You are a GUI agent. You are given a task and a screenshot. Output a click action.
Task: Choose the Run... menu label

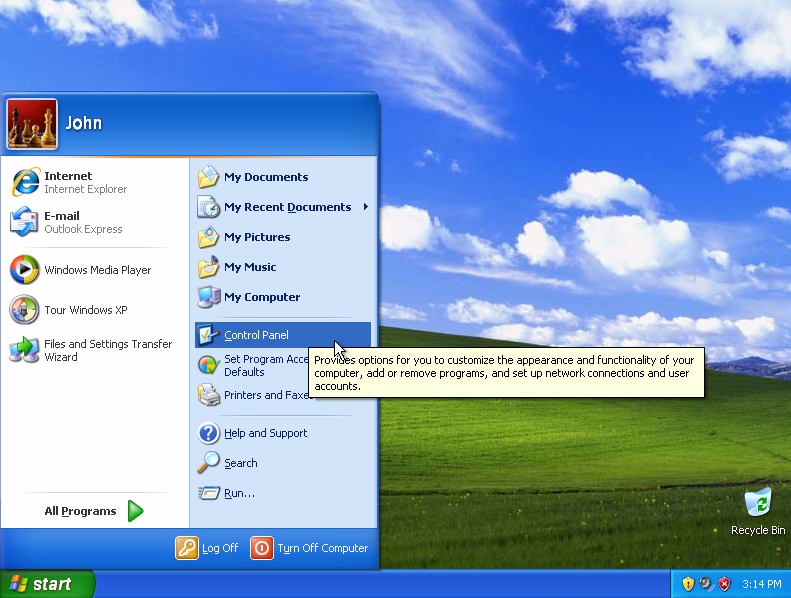click(x=239, y=493)
